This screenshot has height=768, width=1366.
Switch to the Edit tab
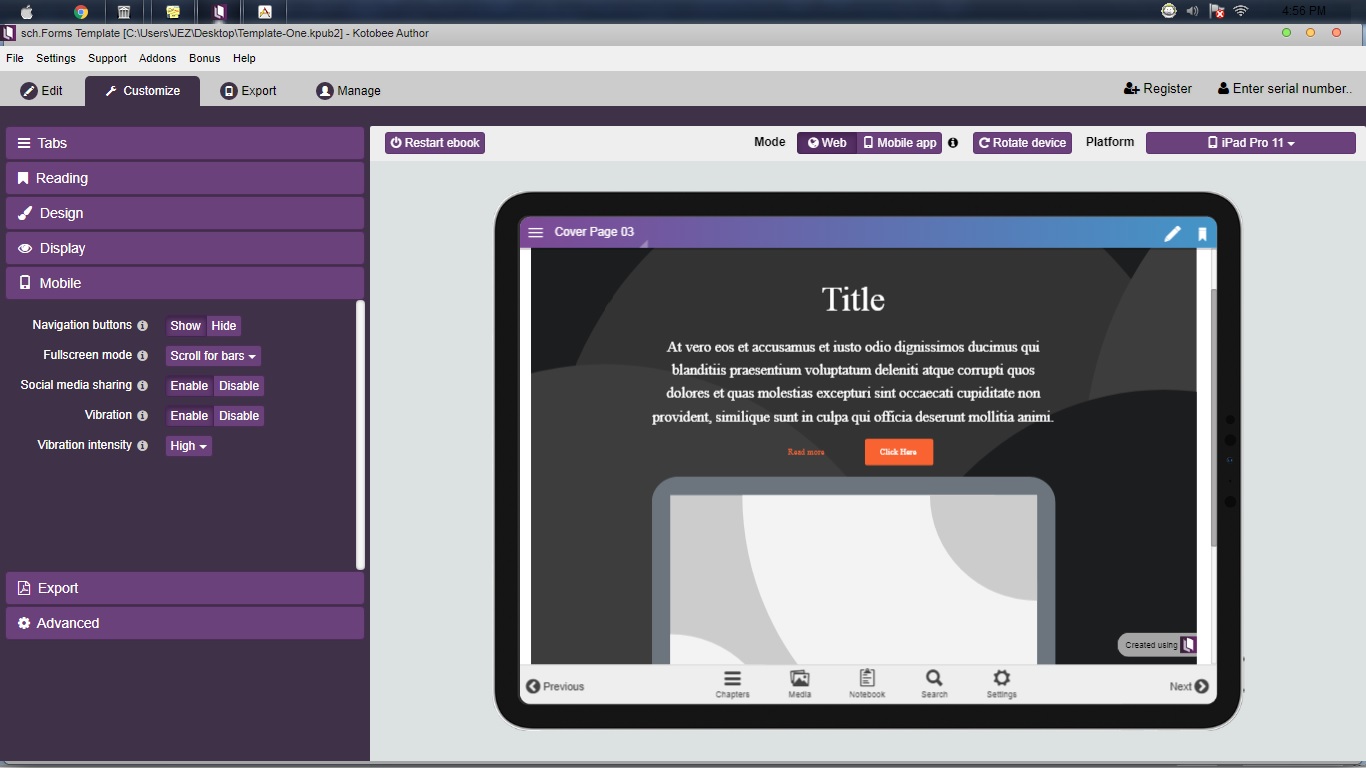click(x=42, y=91)
